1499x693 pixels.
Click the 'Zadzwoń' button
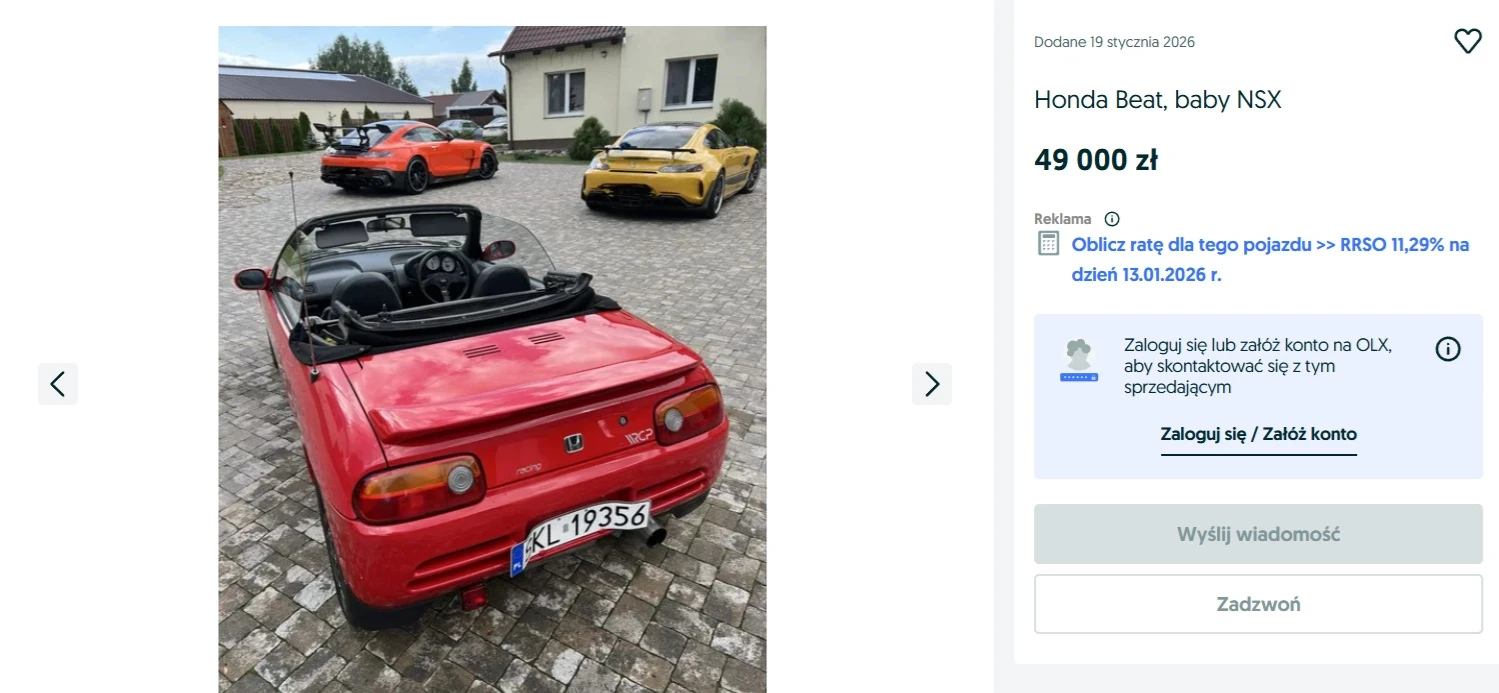(1258, 604)
